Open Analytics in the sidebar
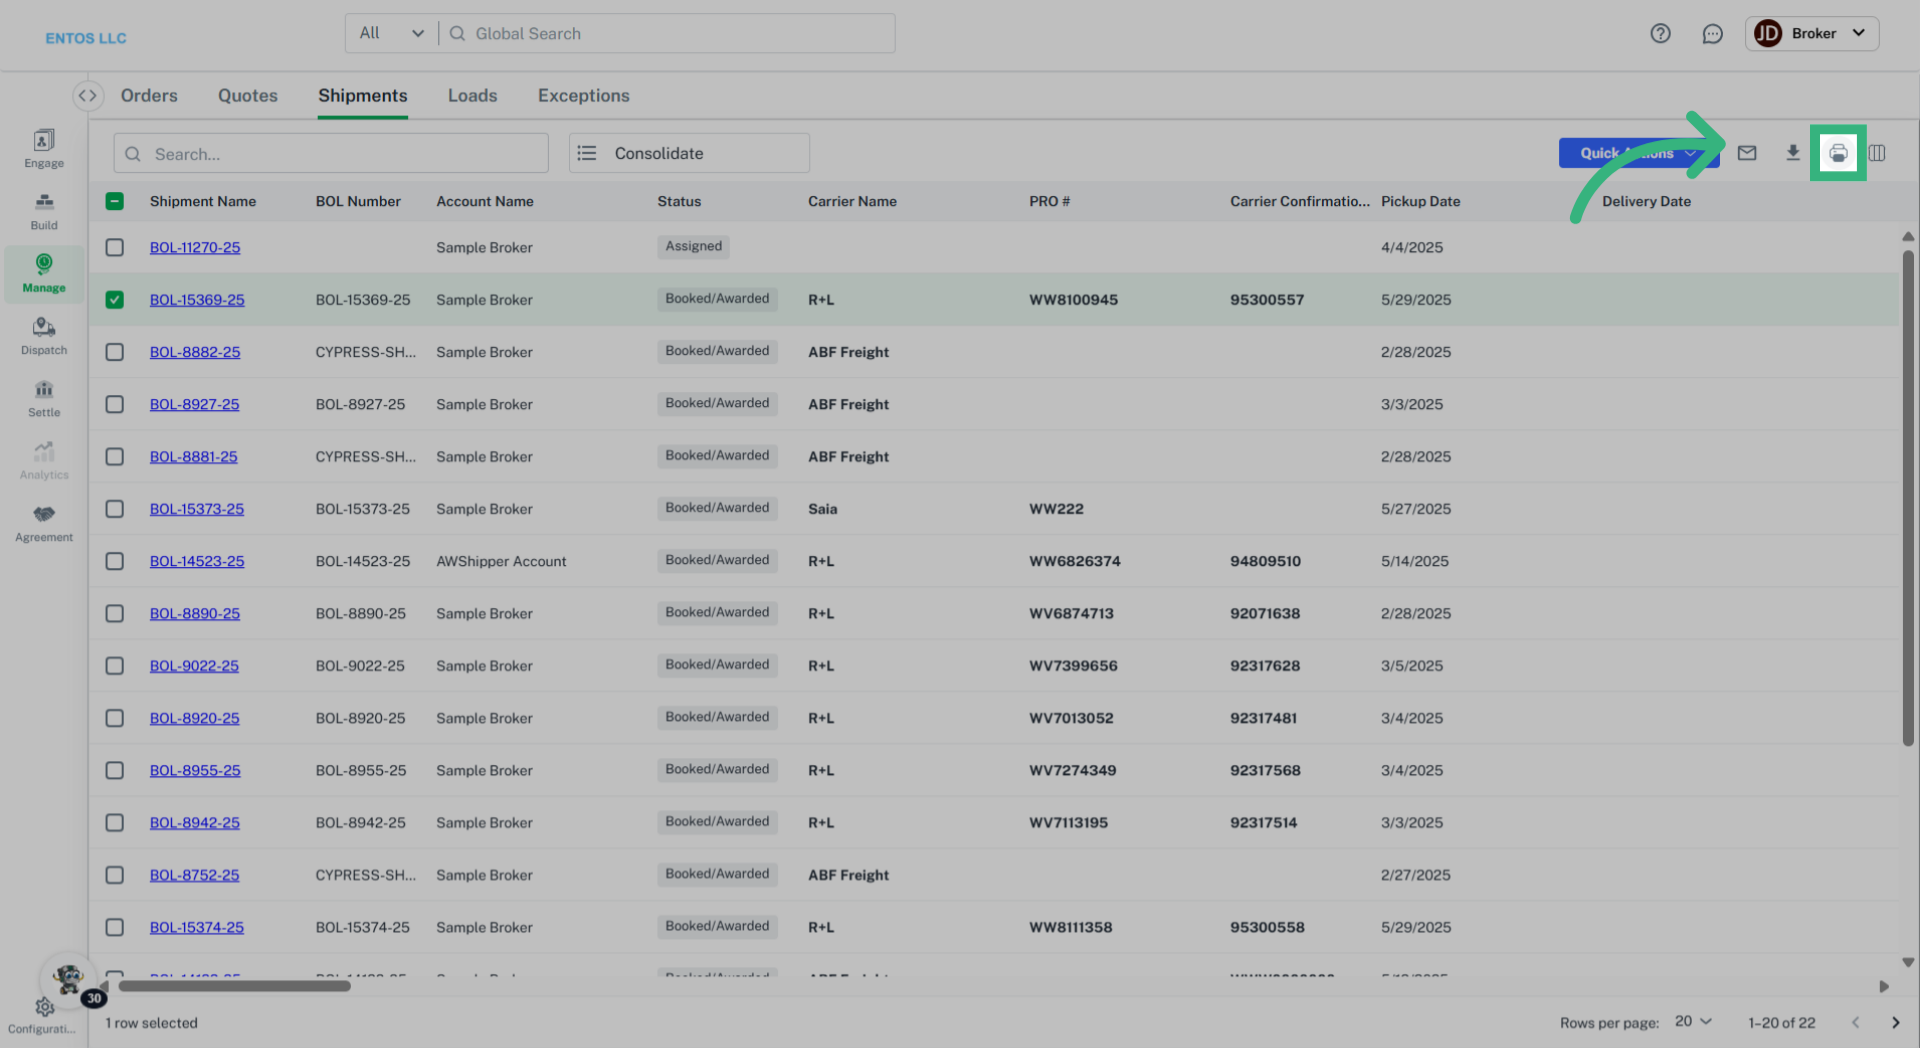The height and width of the screenshot is (1048, 1920). click(x=44, y=461)
